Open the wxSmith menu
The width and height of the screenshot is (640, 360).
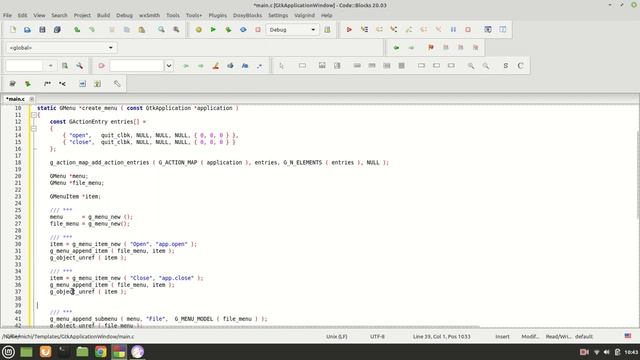click(x=149, y=15)
